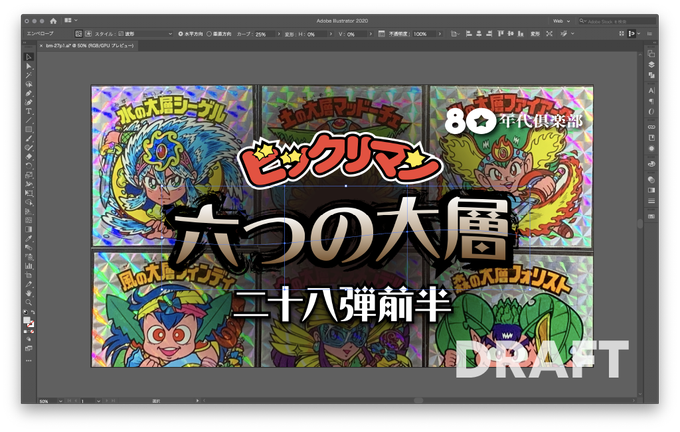Select the Magic Wand tool
The width and height of the screenshot is (680, 432).
tap(29, 75)
